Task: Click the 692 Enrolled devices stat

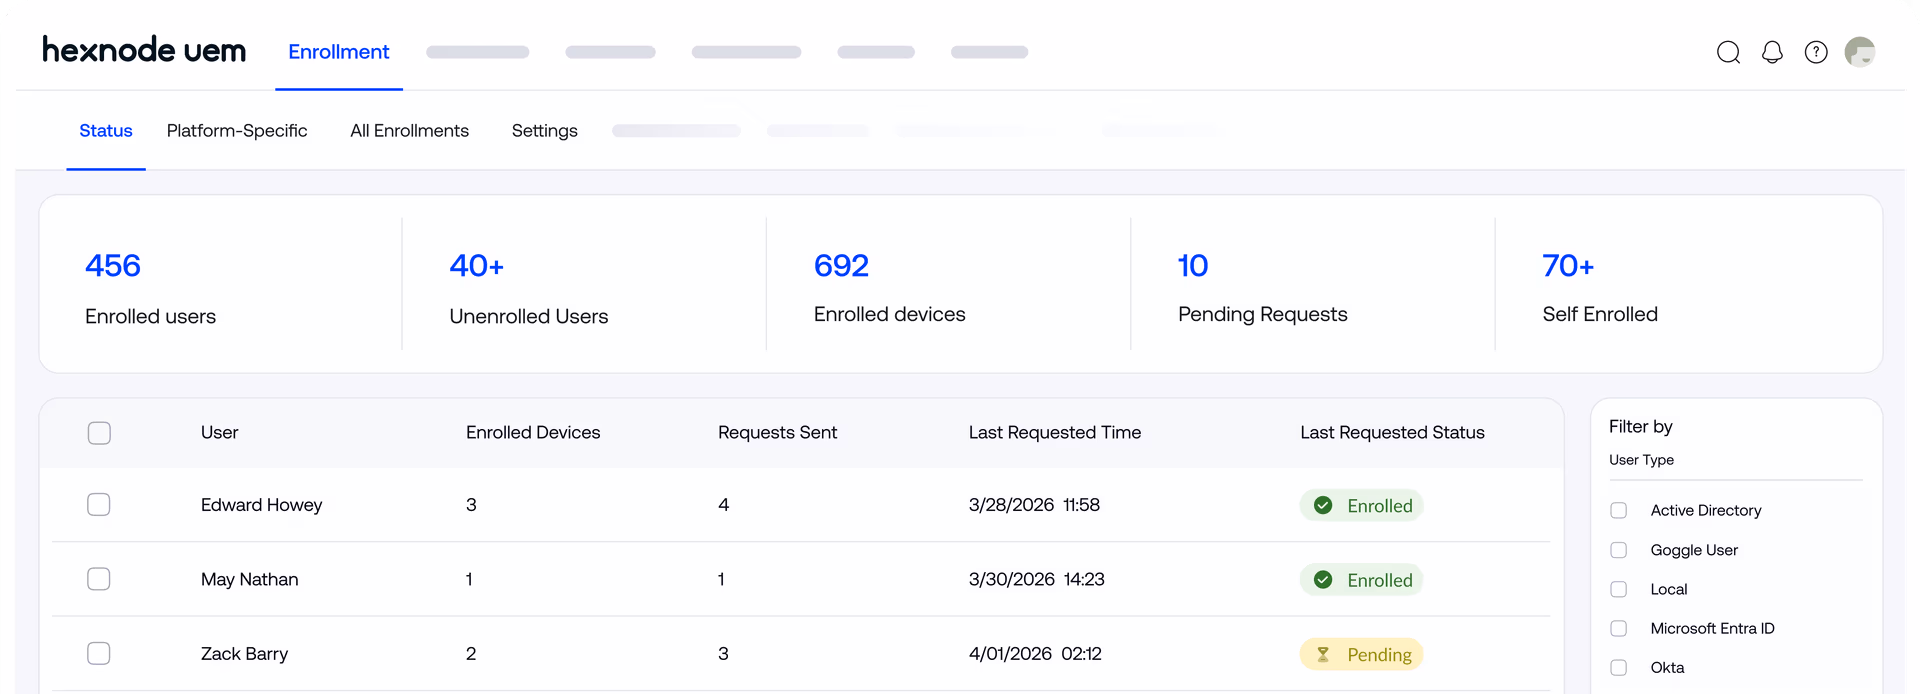Action: pyautogui.click(x=890, y=287)
